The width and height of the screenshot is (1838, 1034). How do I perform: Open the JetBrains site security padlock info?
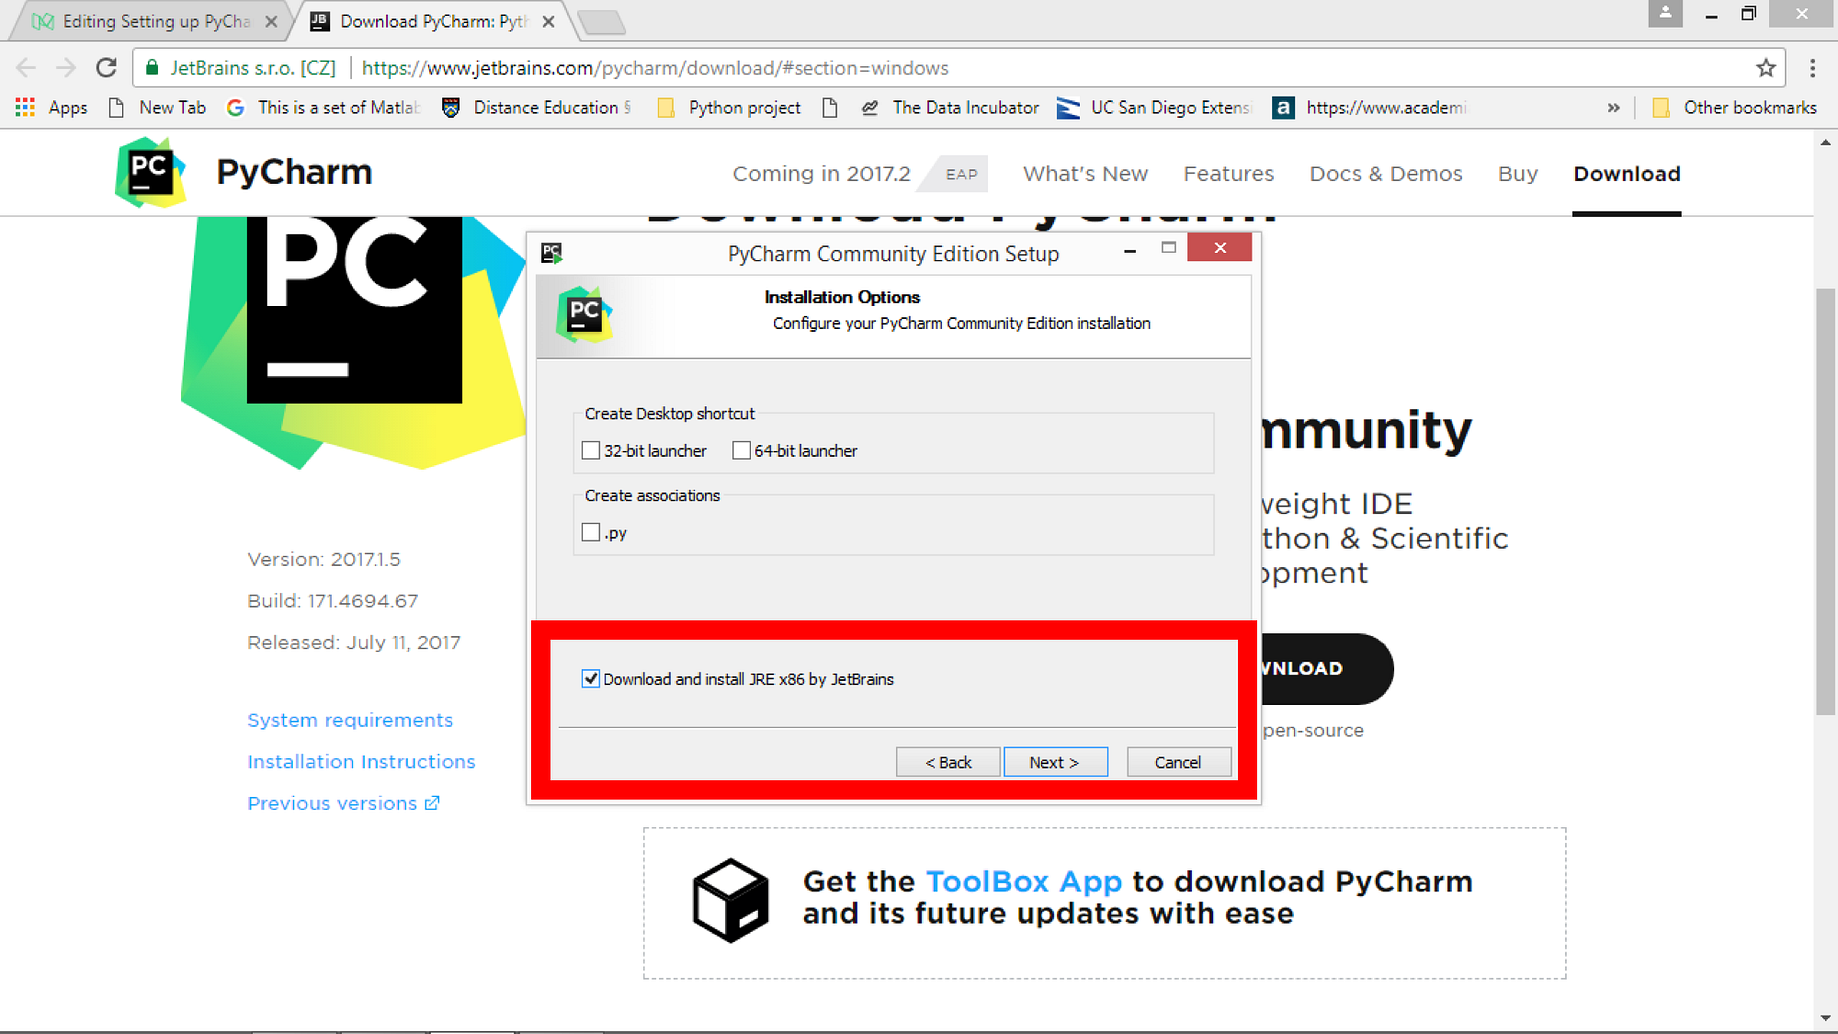(x=152, y=67)
